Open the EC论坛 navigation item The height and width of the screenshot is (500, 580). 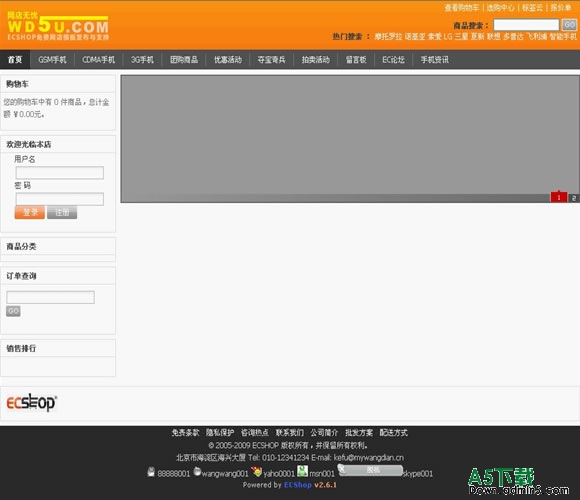point(393,60)
